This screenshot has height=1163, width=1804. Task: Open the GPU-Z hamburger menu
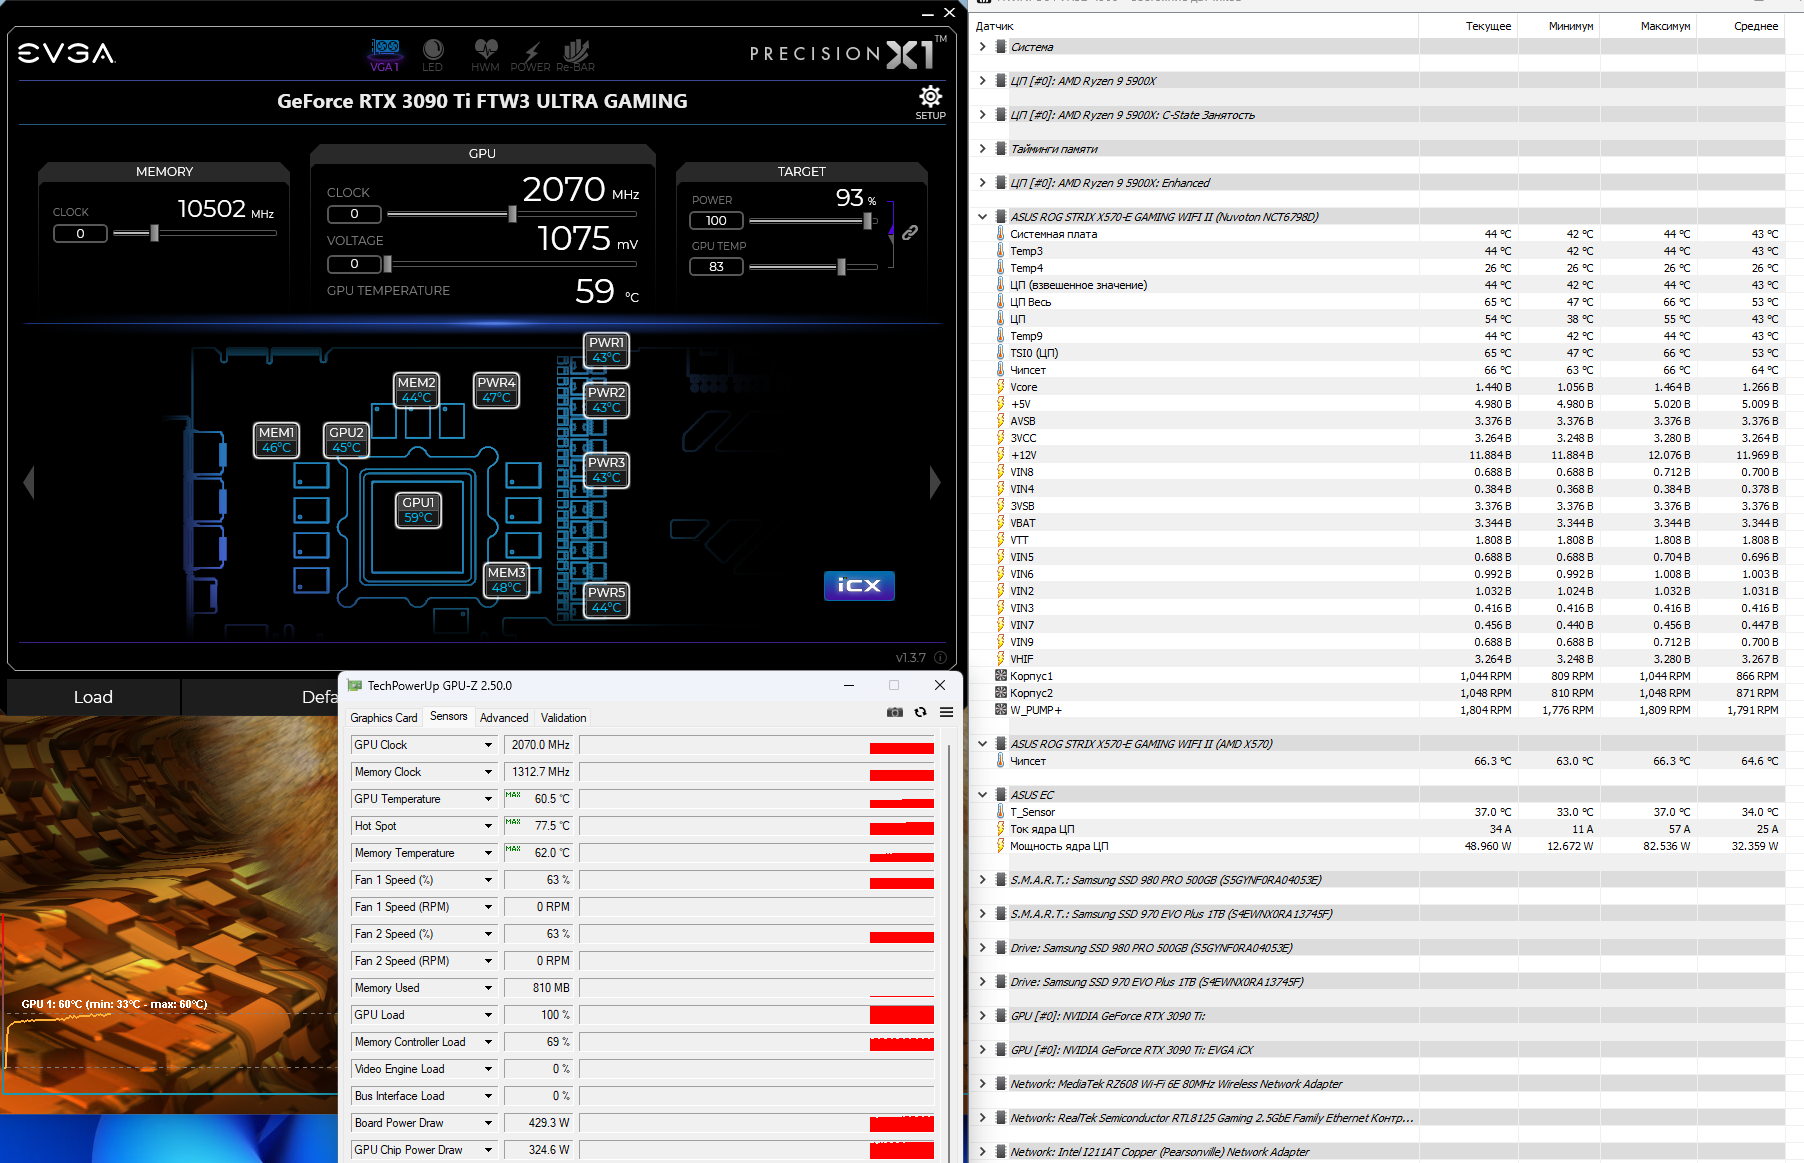946,712
